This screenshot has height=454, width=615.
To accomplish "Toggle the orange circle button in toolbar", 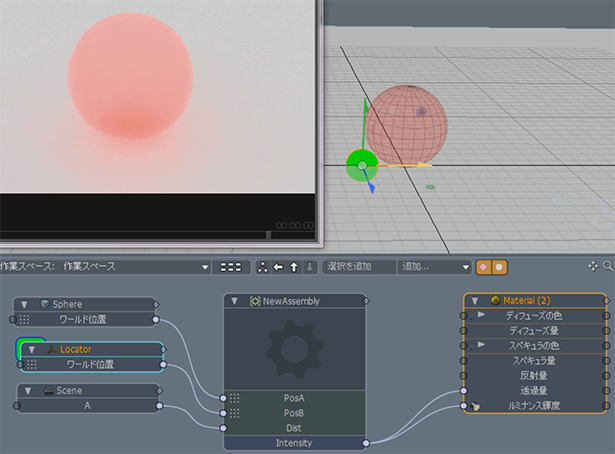I will point(498,267).
